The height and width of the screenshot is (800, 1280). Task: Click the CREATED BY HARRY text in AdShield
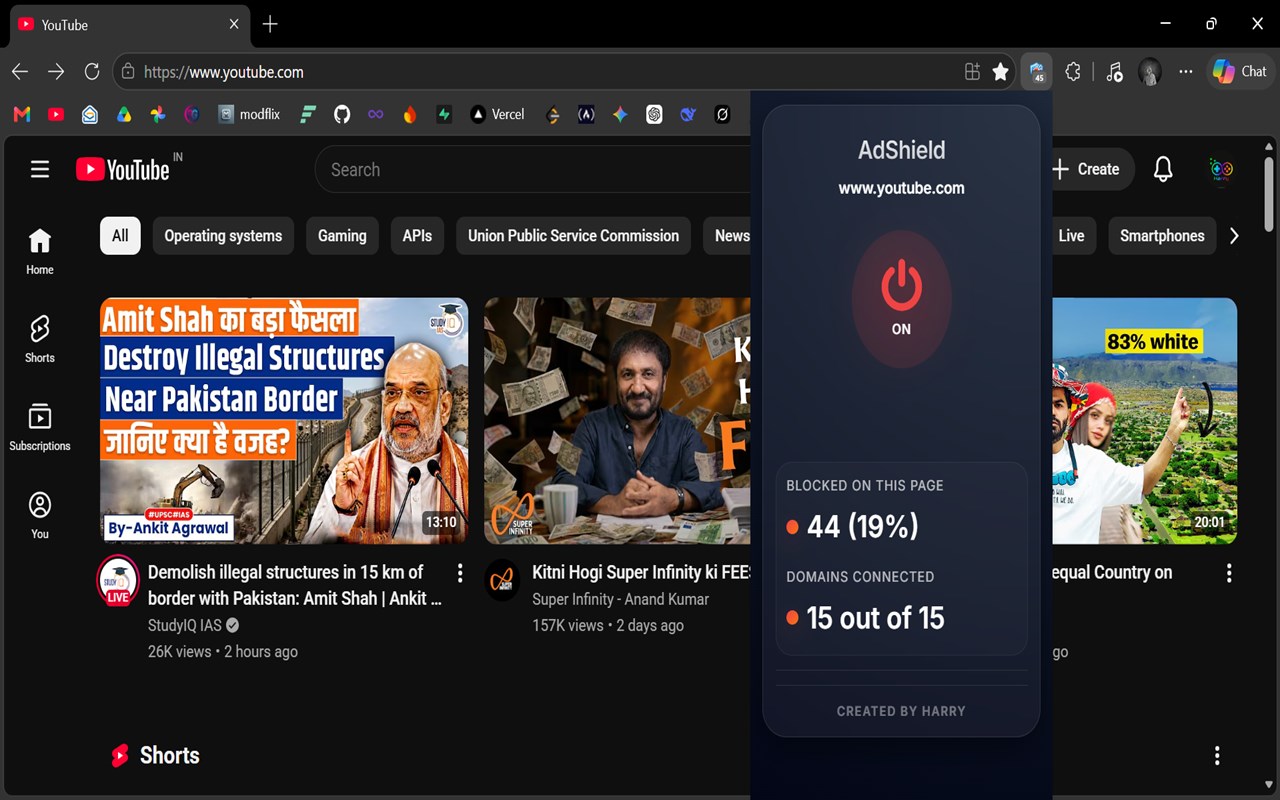pyautogui.click(x=901, y=711)
